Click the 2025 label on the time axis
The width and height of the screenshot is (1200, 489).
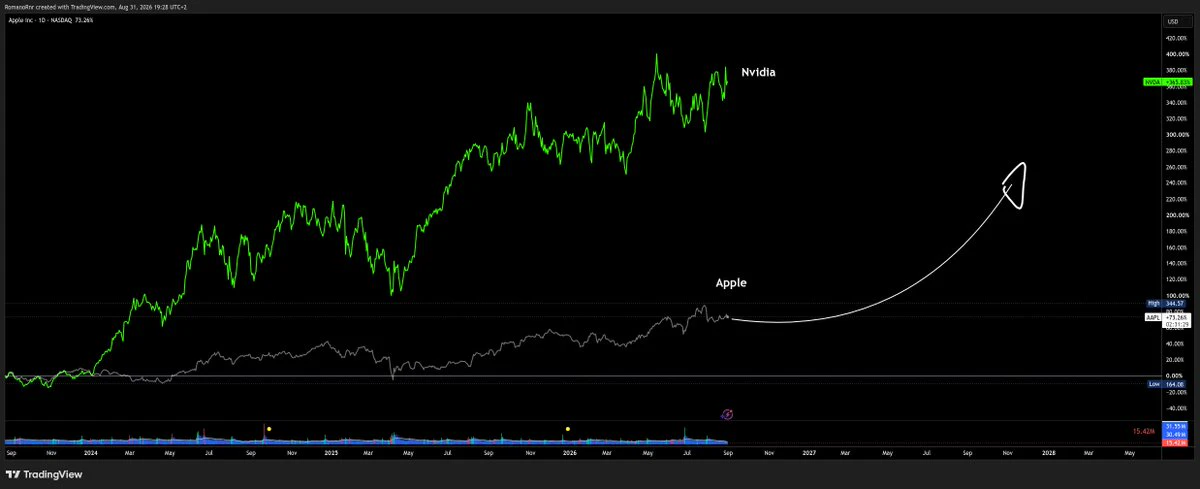pyautogui.click(x=330, y=452)
